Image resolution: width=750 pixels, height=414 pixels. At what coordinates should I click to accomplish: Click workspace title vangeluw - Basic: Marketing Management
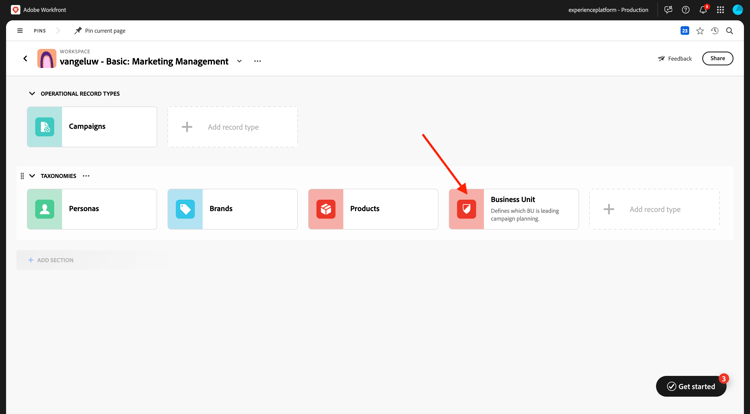144,61
